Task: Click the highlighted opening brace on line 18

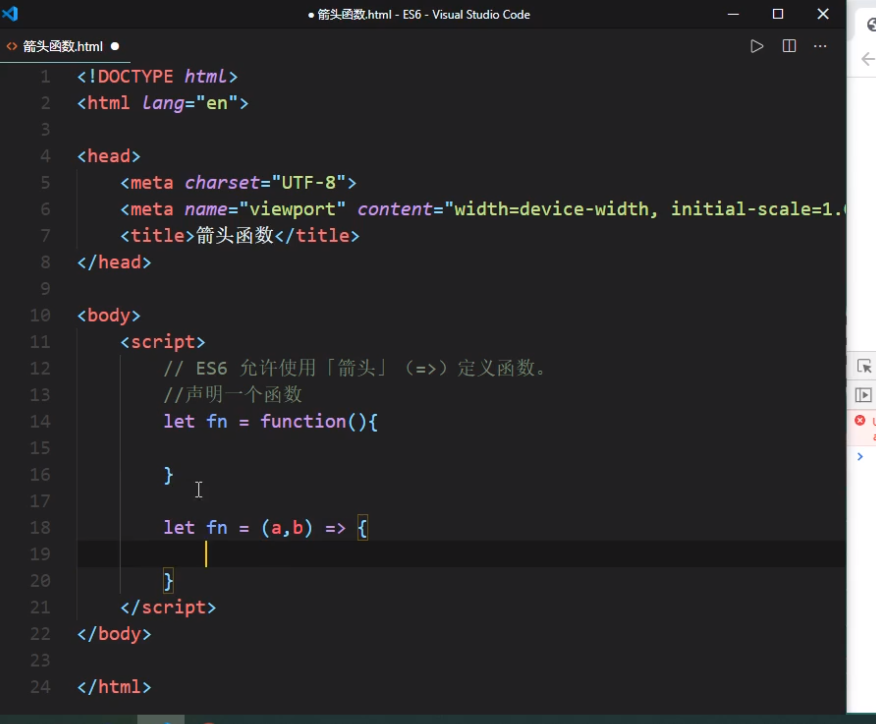Action: 363,527
